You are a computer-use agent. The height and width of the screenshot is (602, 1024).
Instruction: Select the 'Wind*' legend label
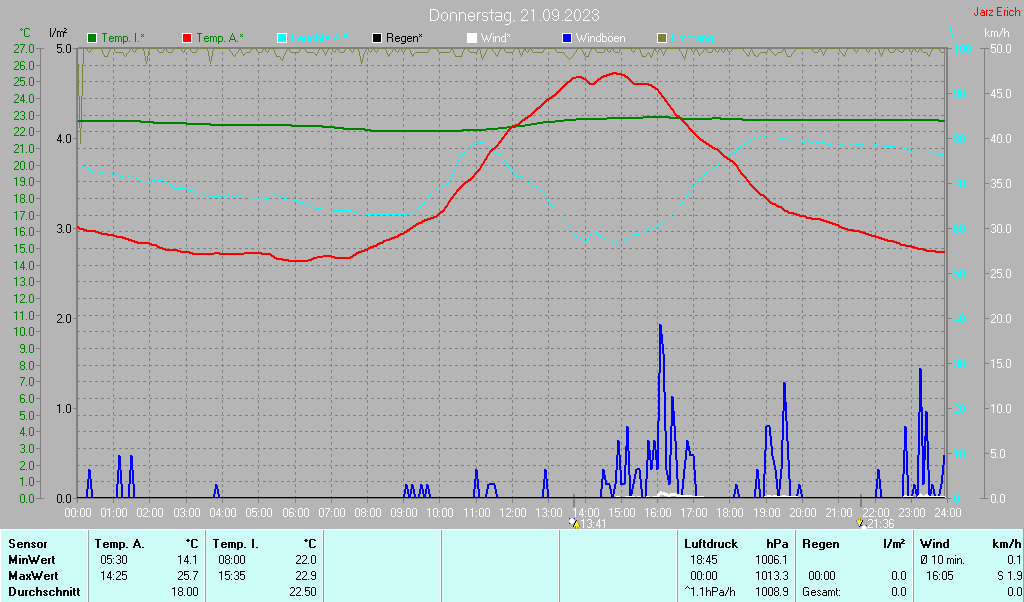coord(496,39)
